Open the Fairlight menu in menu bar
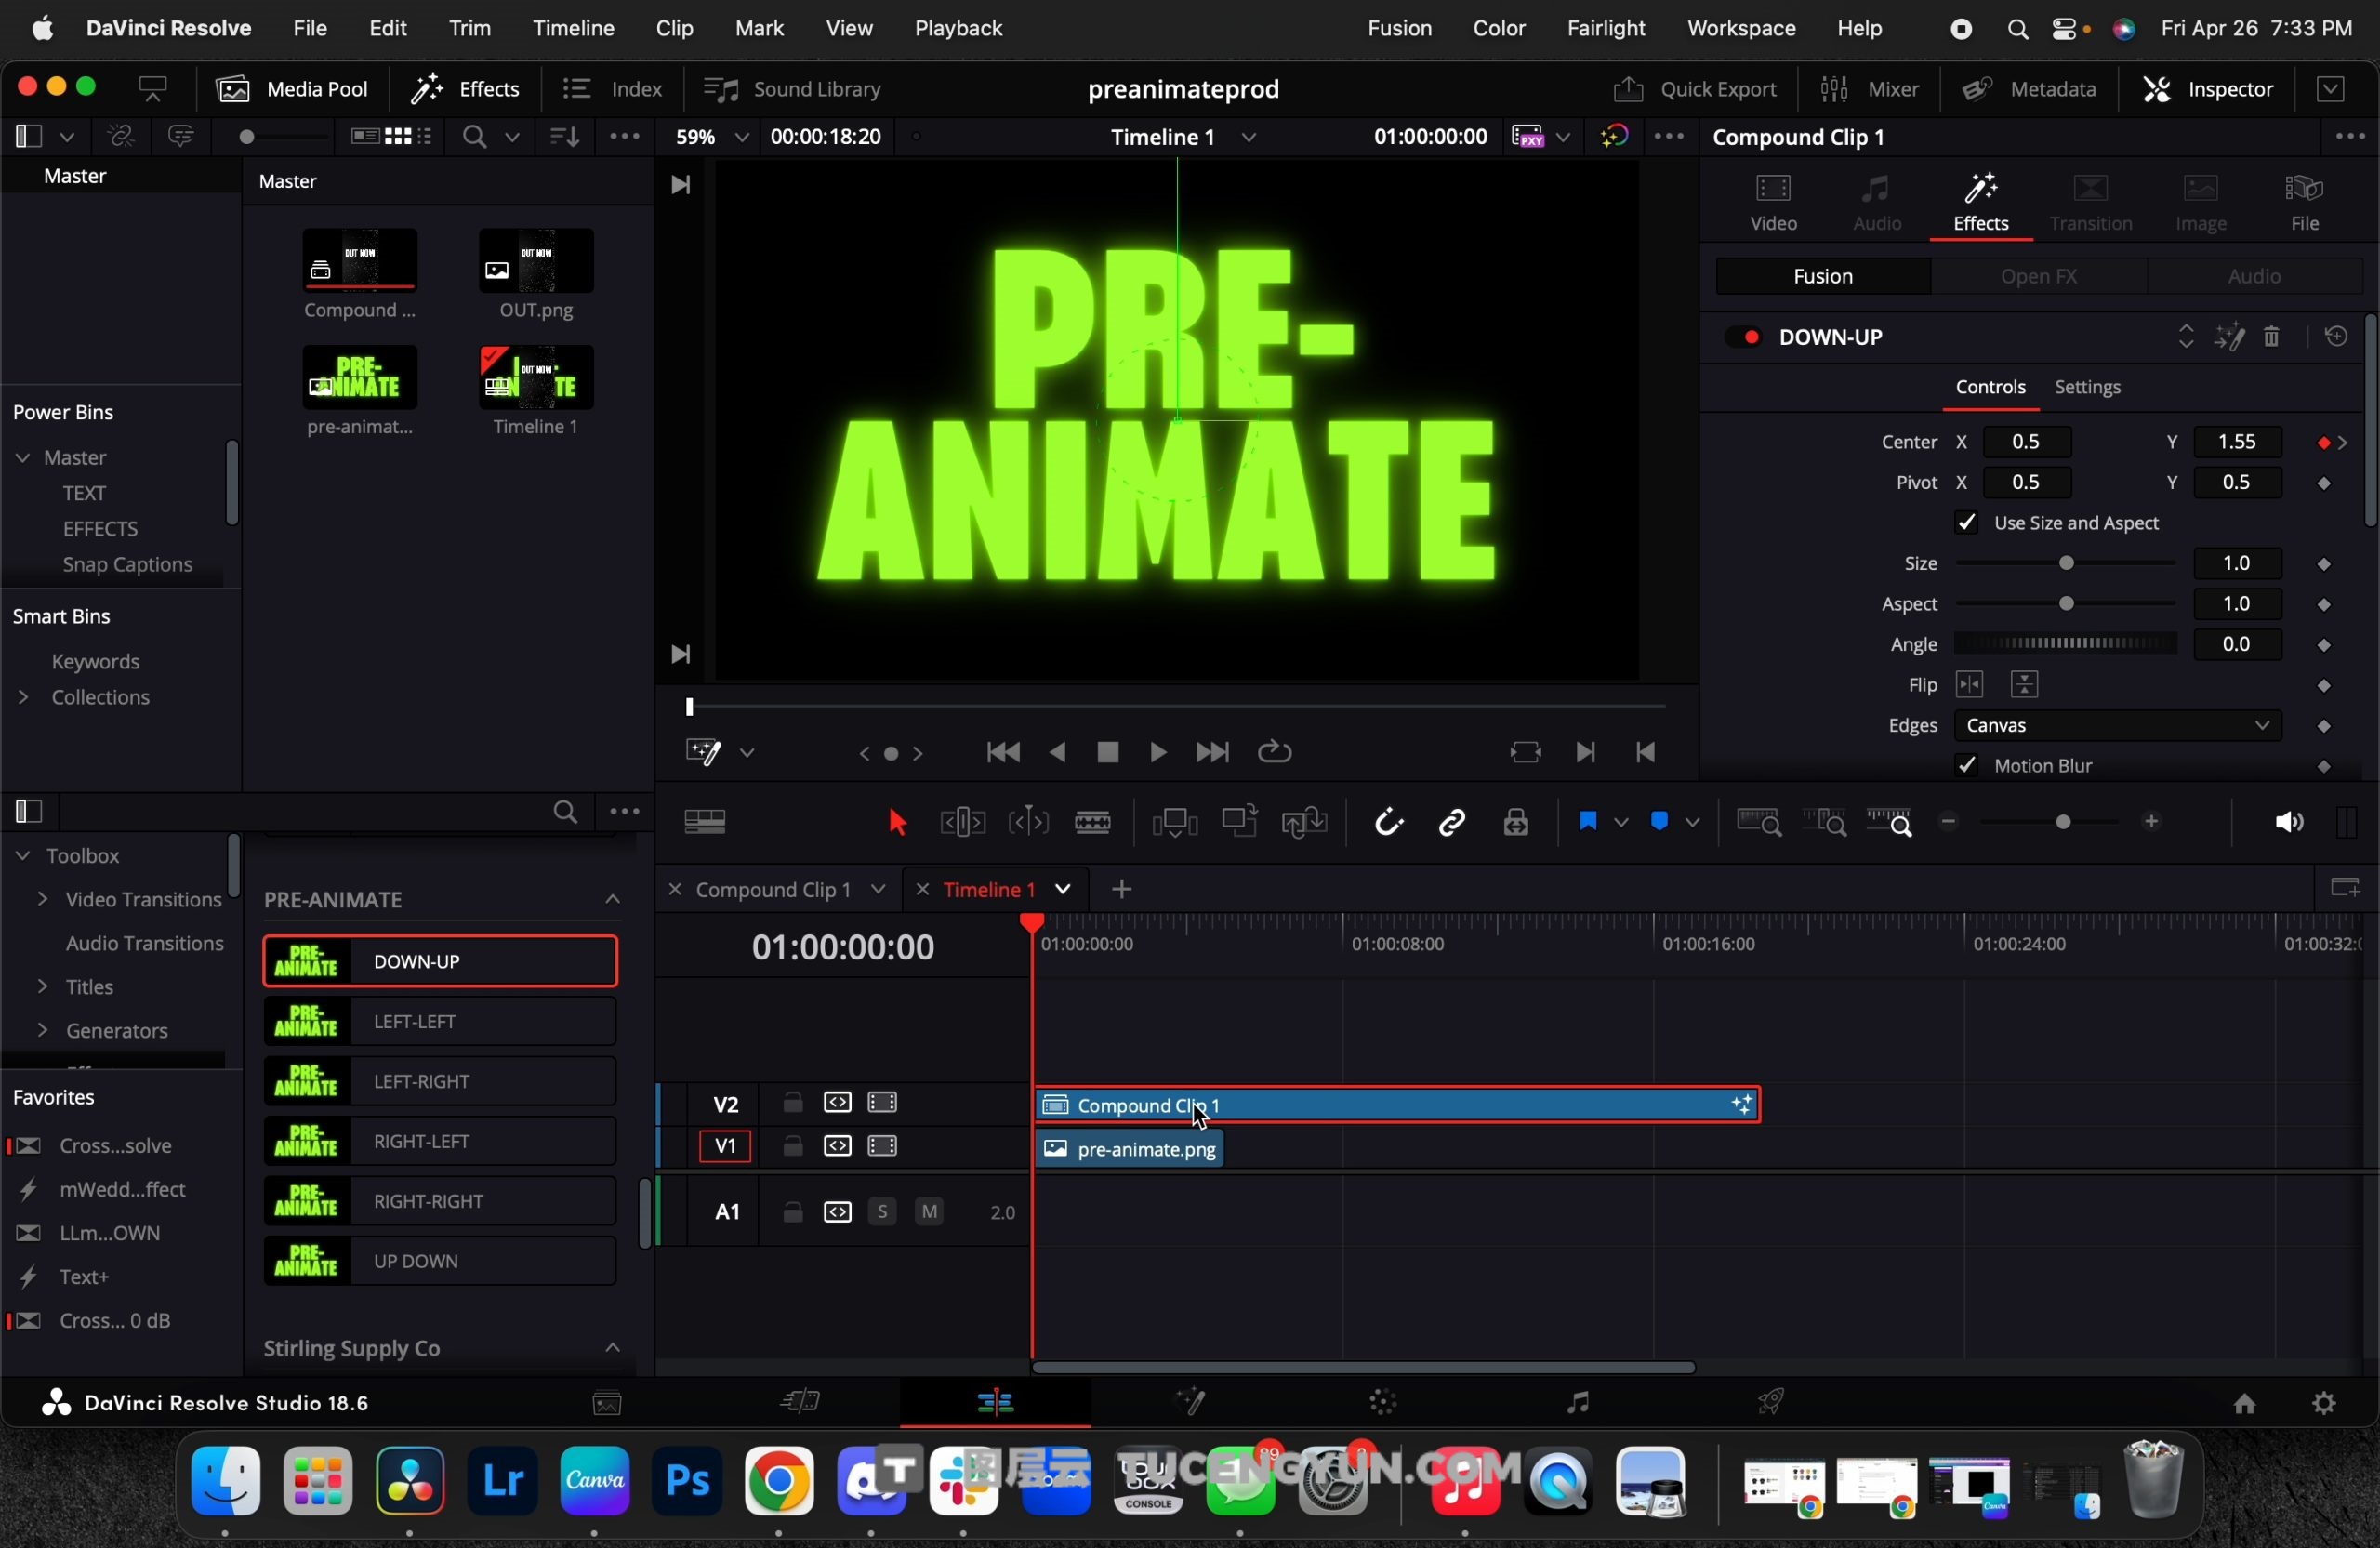The height and width of the screenshot is (1548, 2380). [x=1605, y=28]
